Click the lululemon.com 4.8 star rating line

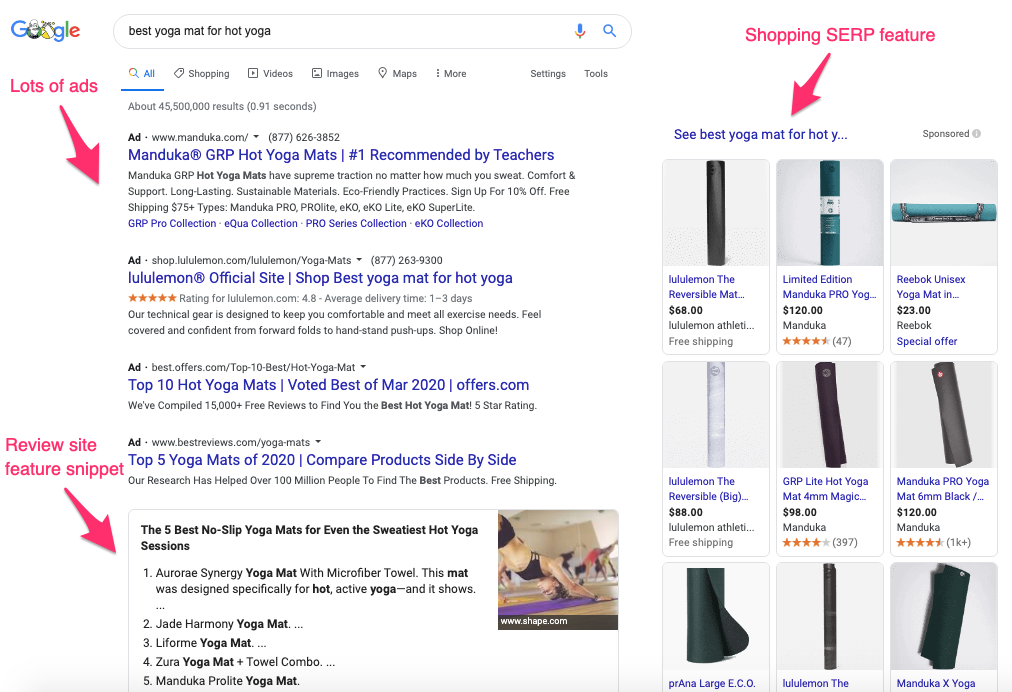300,298
